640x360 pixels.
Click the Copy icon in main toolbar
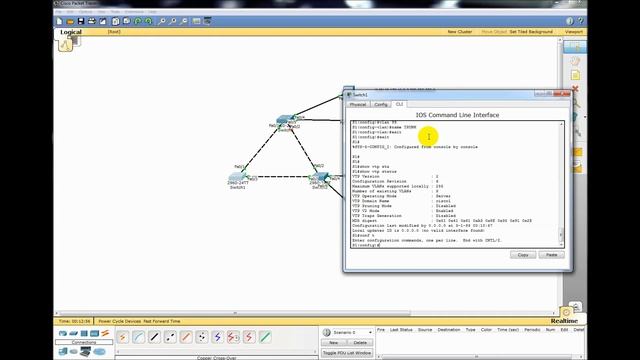(x=116, y=21)
